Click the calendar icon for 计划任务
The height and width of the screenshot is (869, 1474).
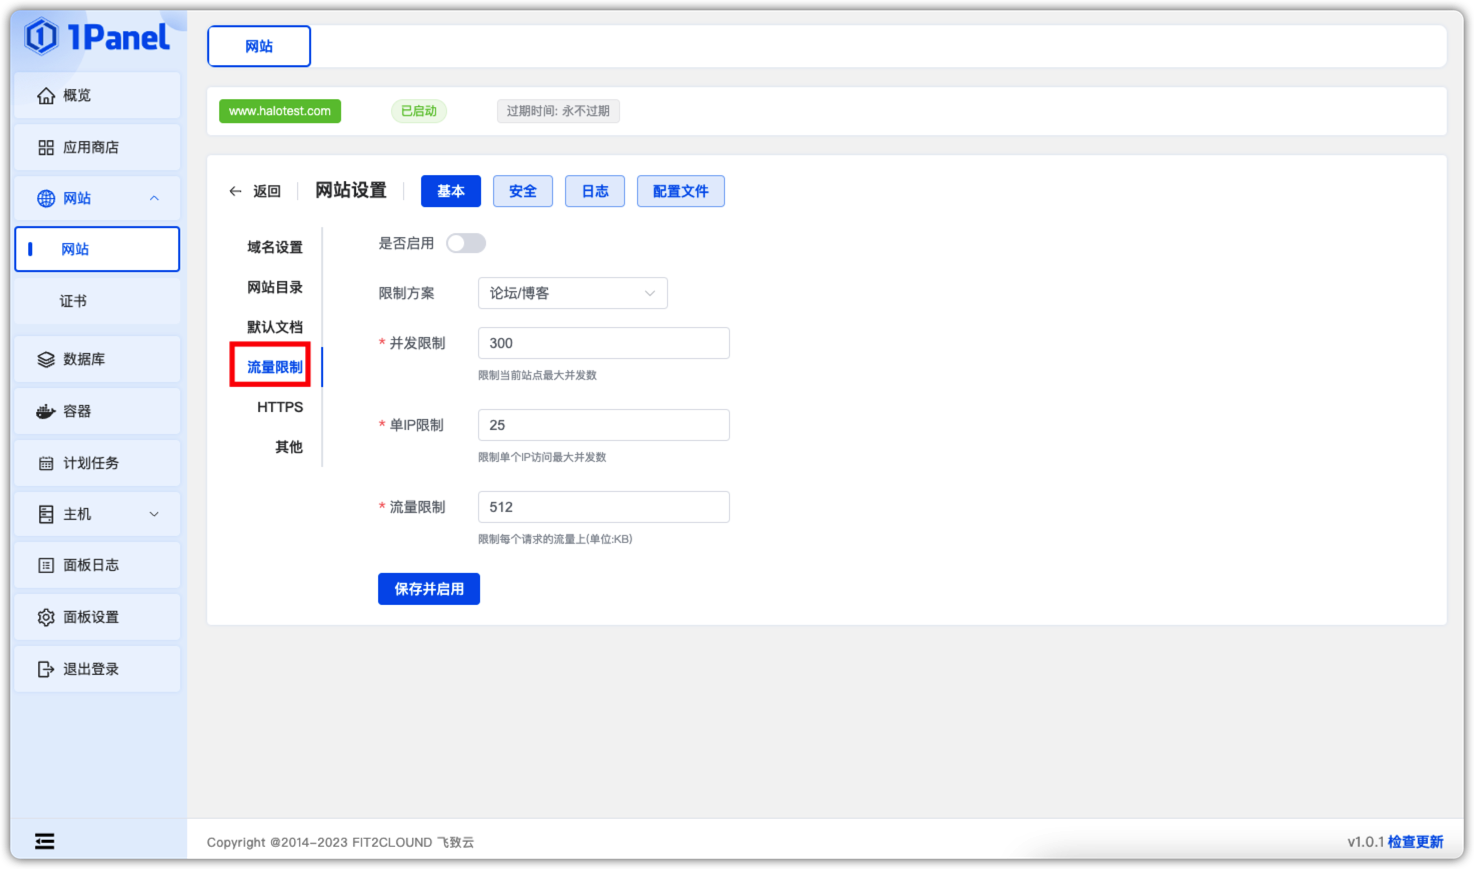[46, 464]
